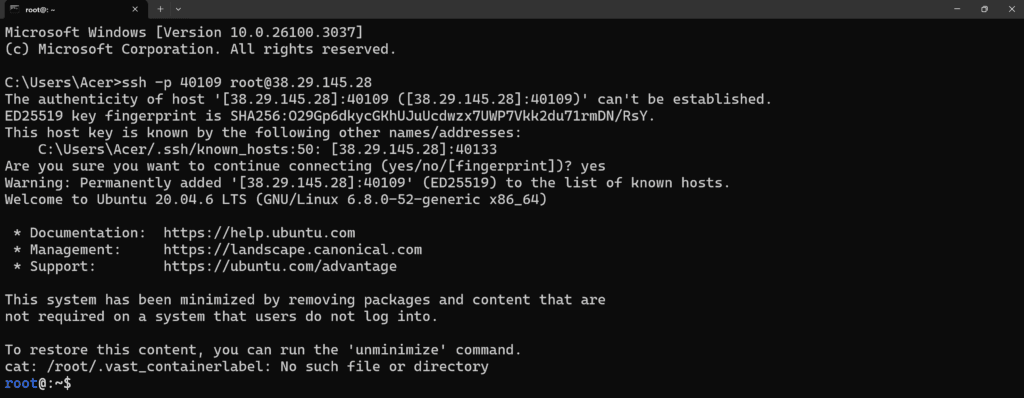Close the terminal window
Viewport: 1024px width, 398px height.
pos(1011,9)
